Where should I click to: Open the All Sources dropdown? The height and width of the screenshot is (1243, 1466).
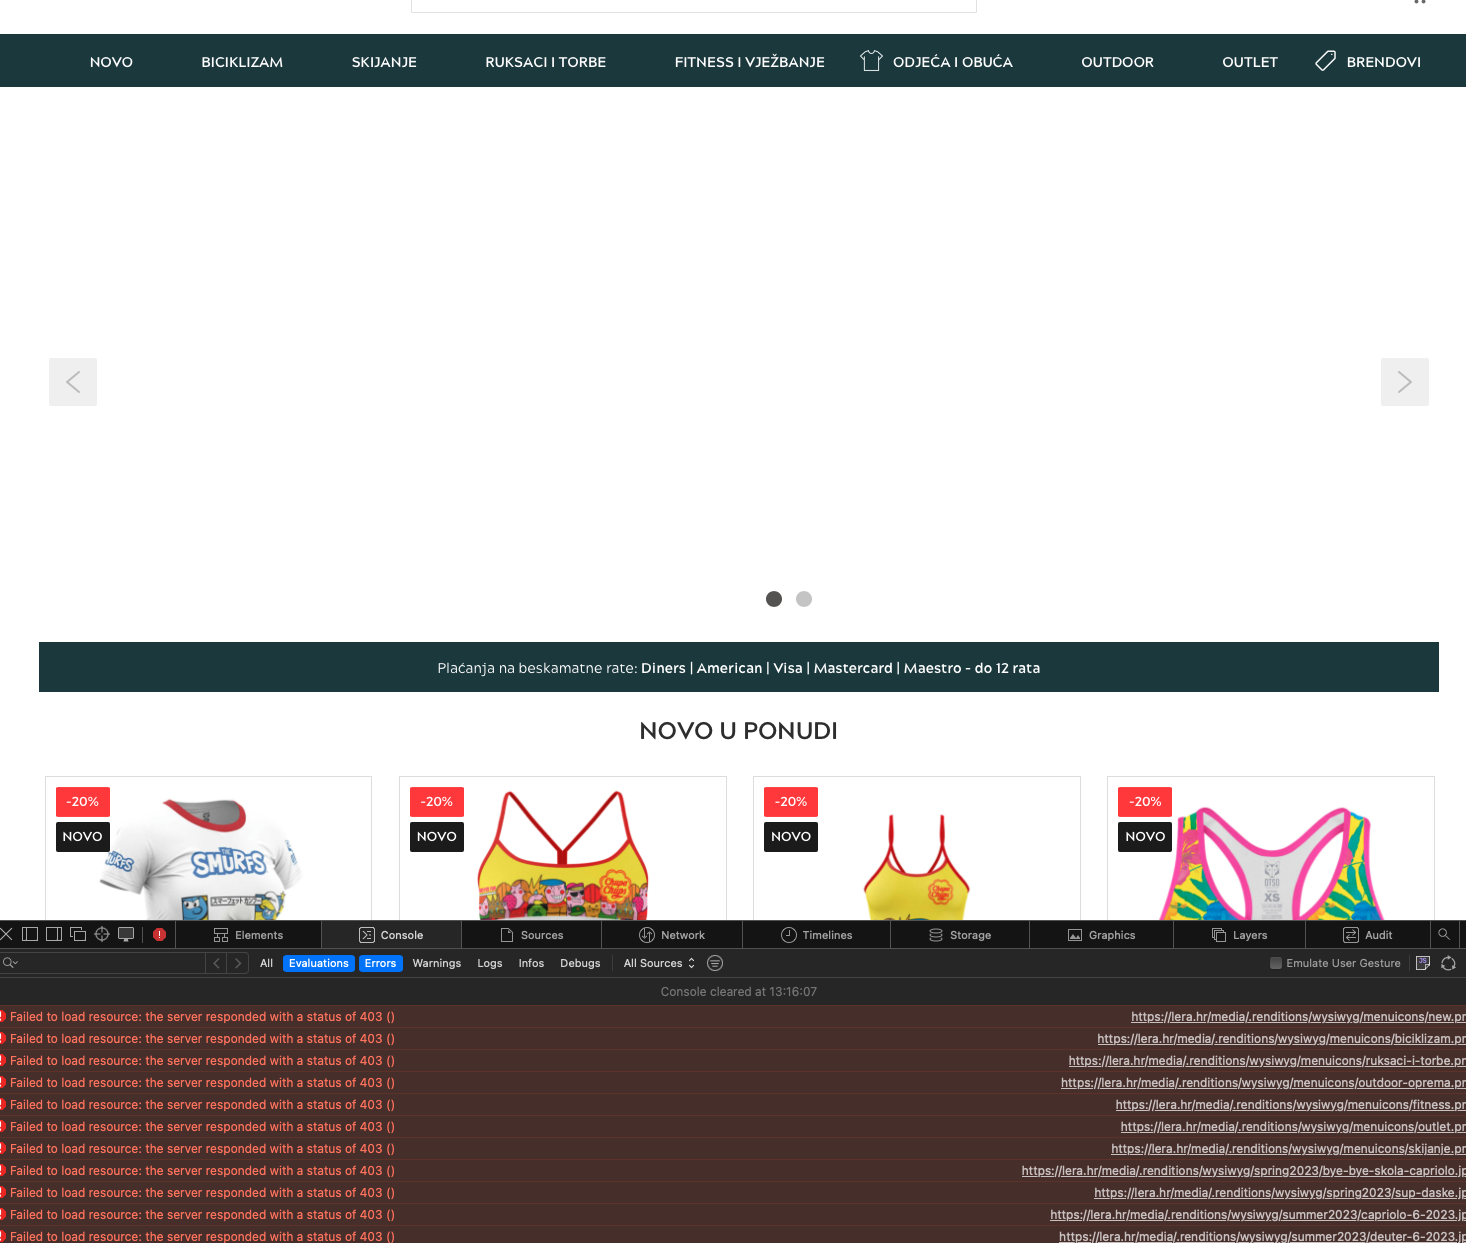coord(659,963)
